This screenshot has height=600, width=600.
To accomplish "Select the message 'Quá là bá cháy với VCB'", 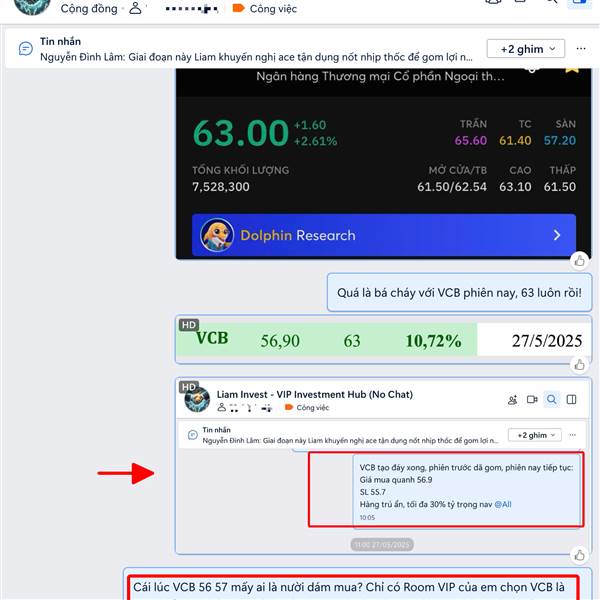I will point(459,293).
